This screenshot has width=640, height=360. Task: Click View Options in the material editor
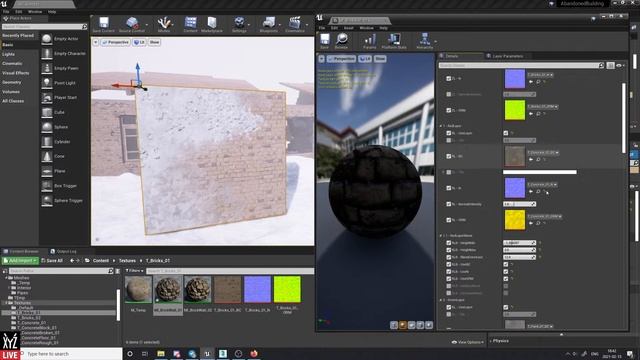pyautogui.click(x=468, y=342)
